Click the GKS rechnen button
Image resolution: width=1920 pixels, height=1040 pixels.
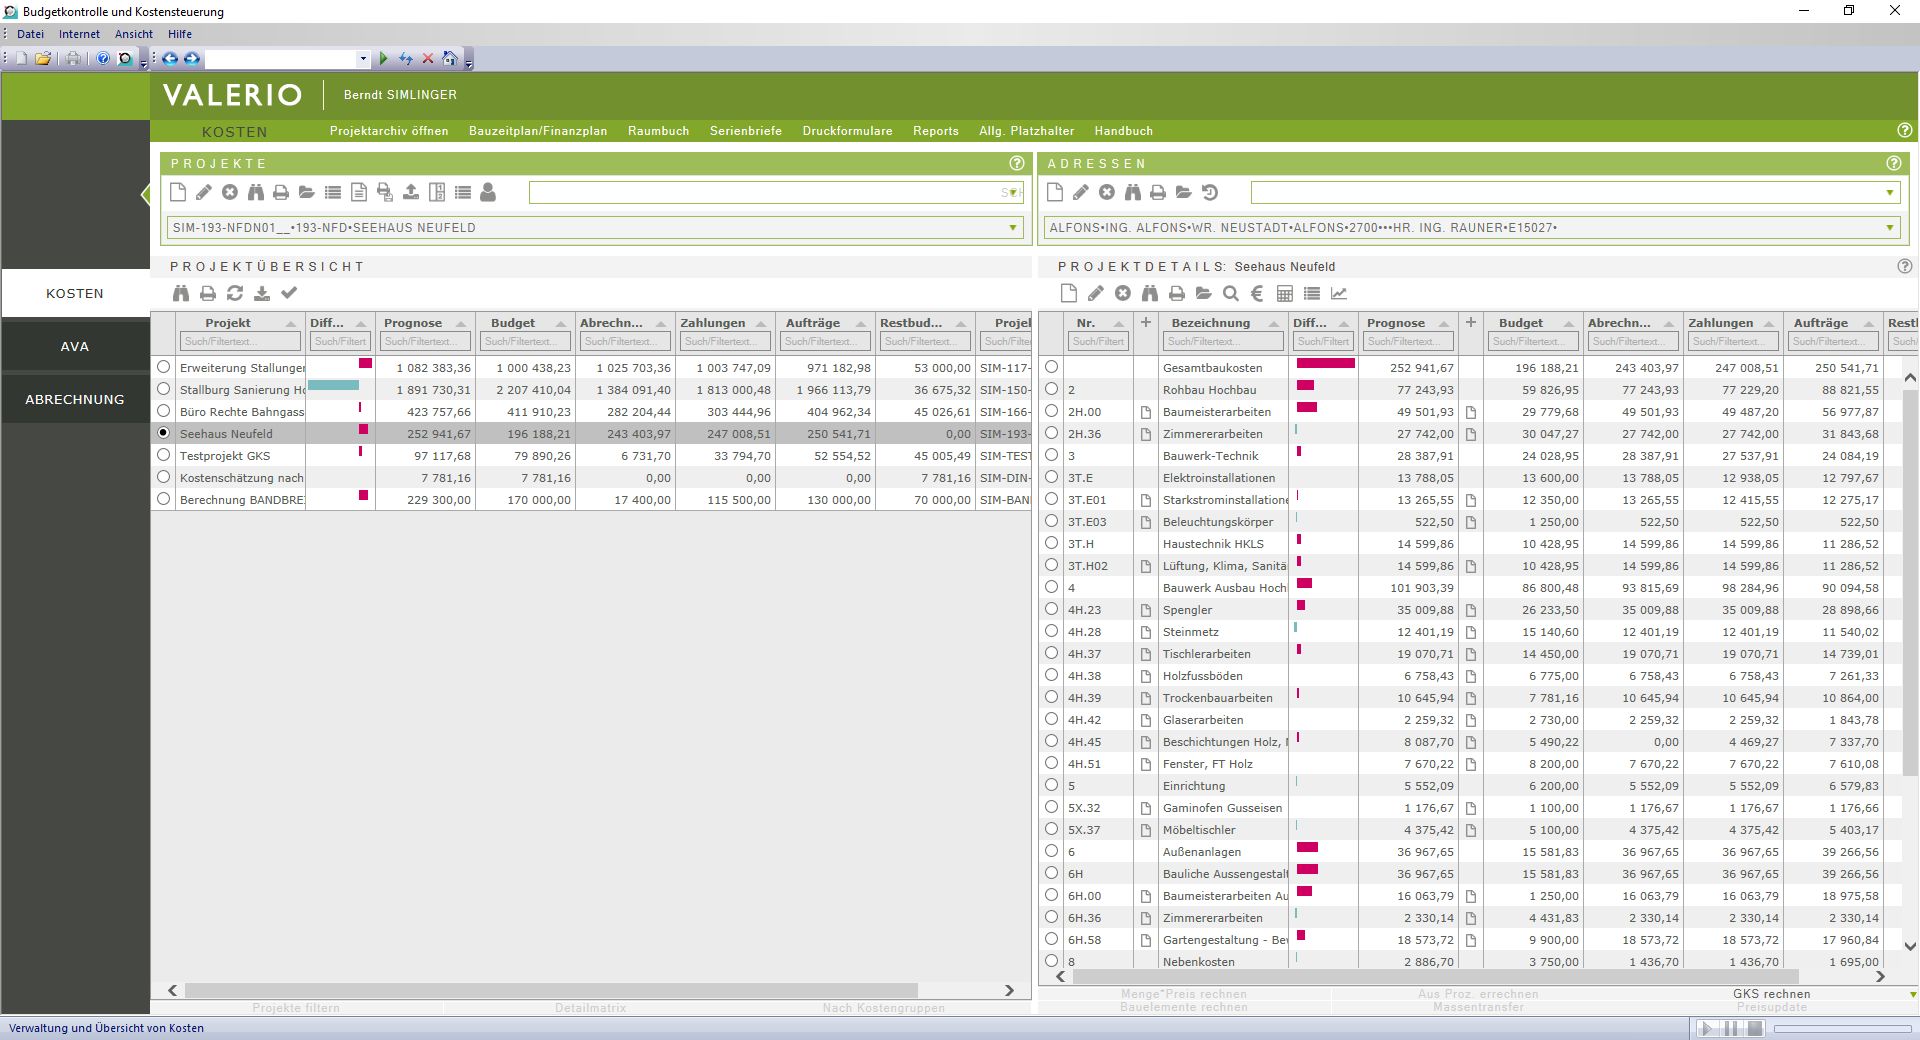tap(1771, 994)
